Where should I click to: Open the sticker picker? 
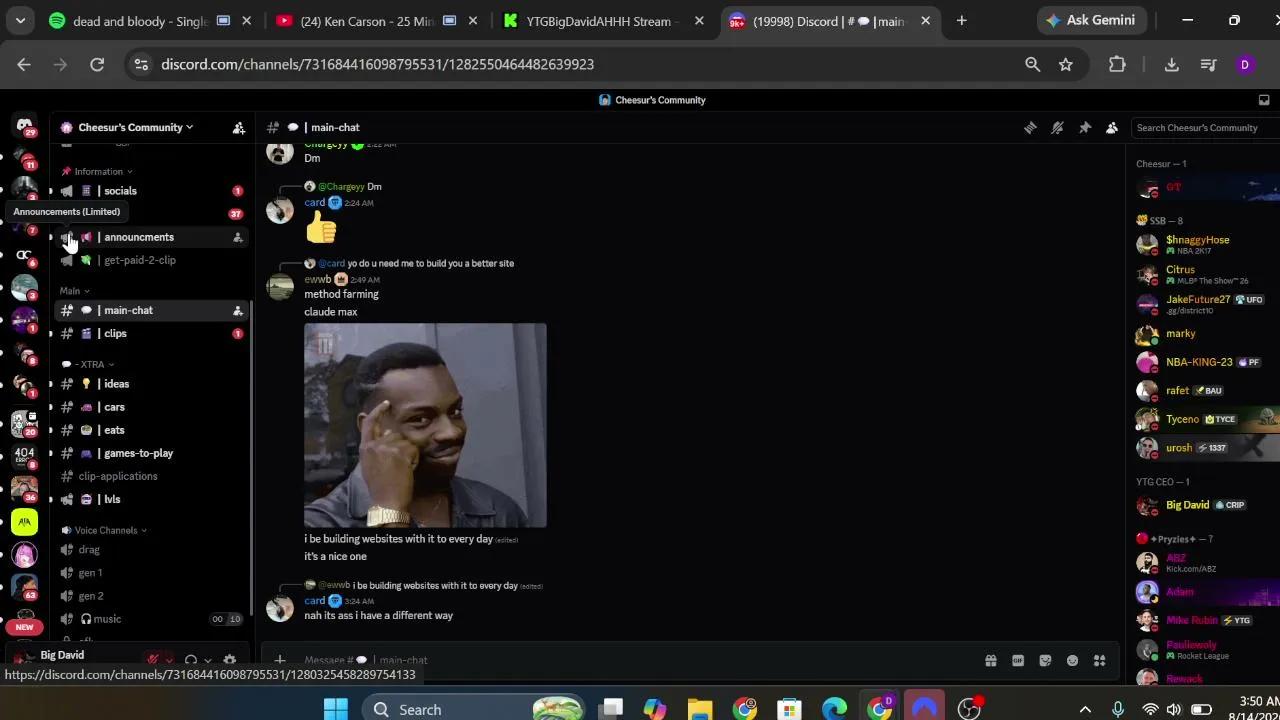point(1045,660)
